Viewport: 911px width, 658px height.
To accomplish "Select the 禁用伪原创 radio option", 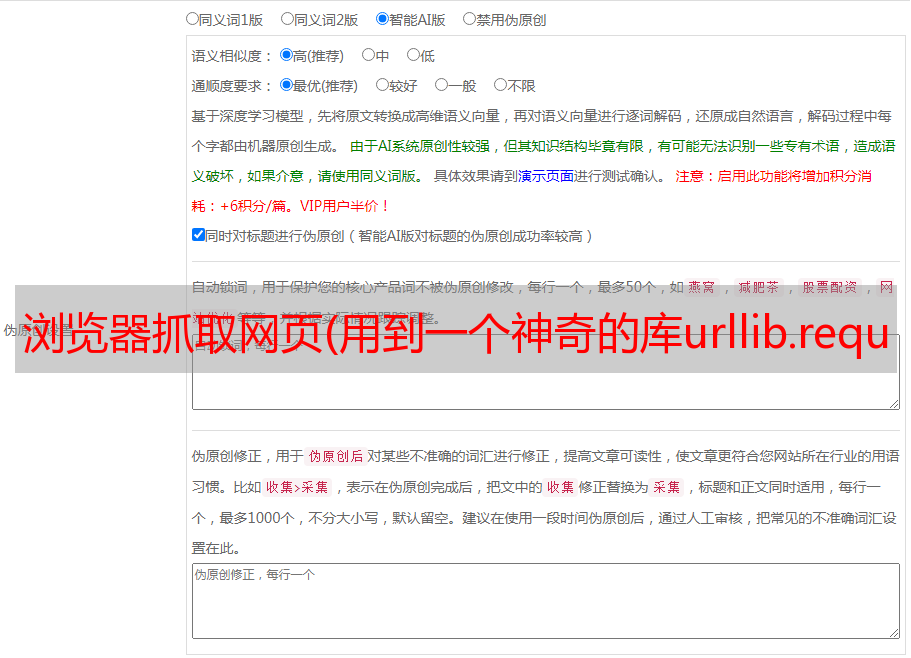I will click(x=469, y=19).
